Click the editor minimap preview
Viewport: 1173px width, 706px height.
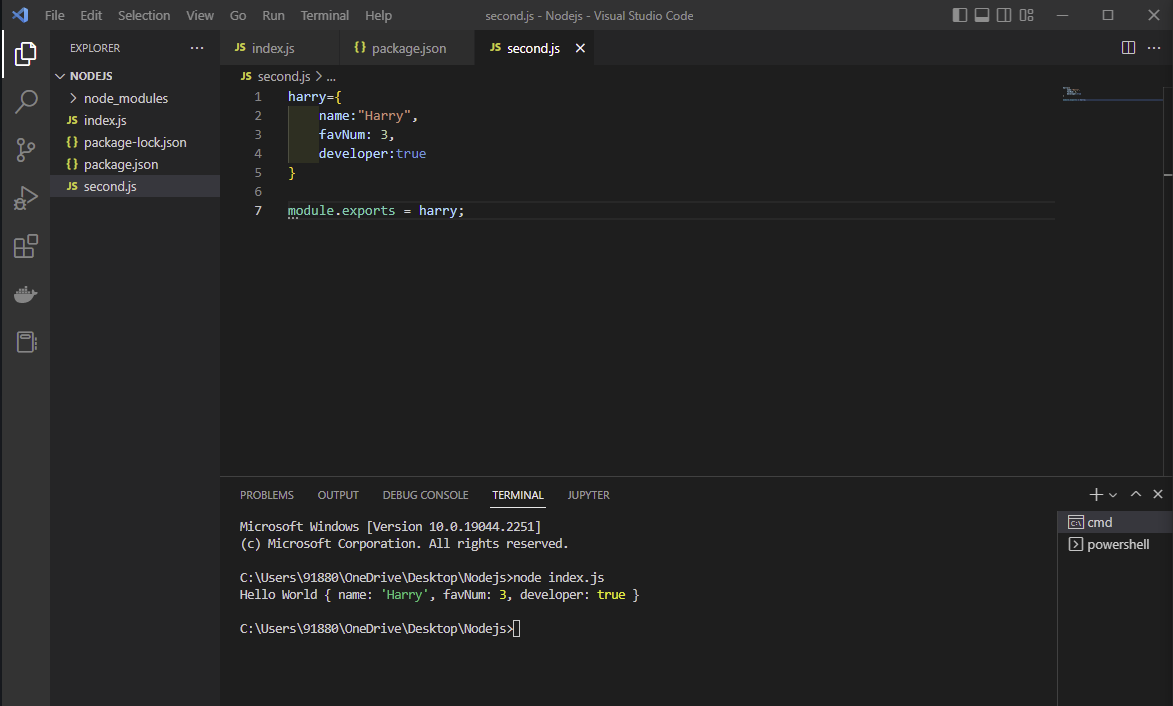[1112, 93]
